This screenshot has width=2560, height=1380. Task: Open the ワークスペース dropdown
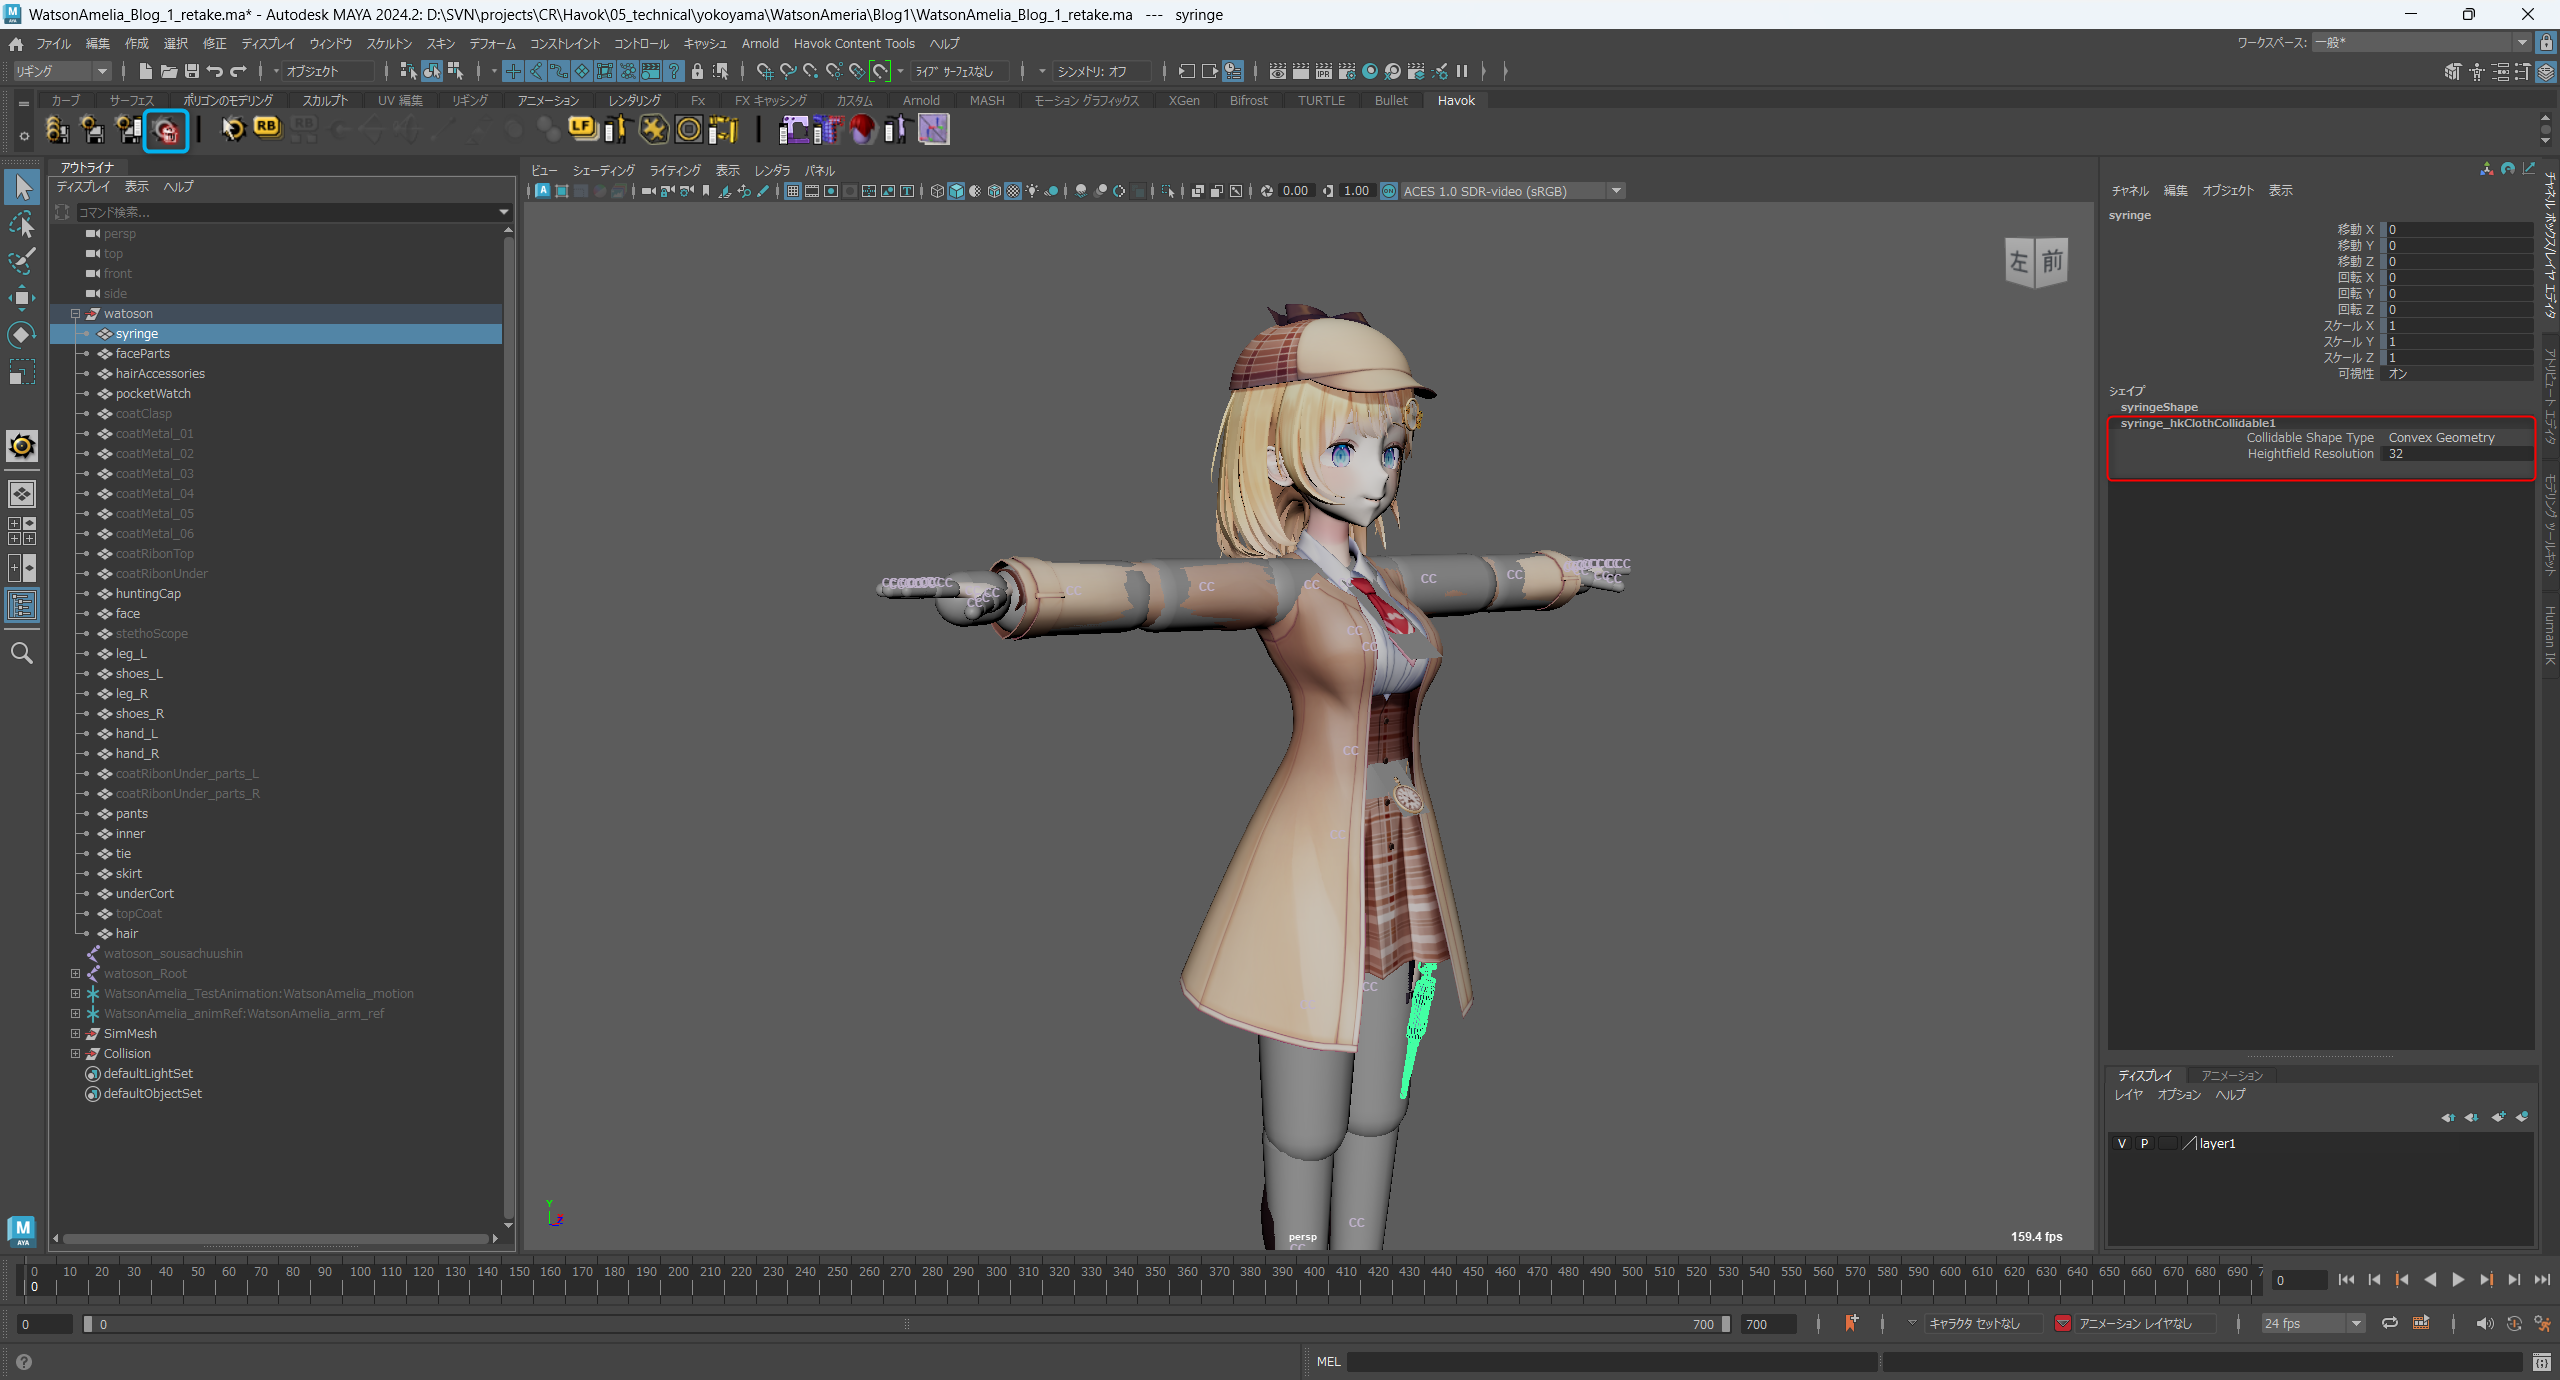[x=2421, y=42]
